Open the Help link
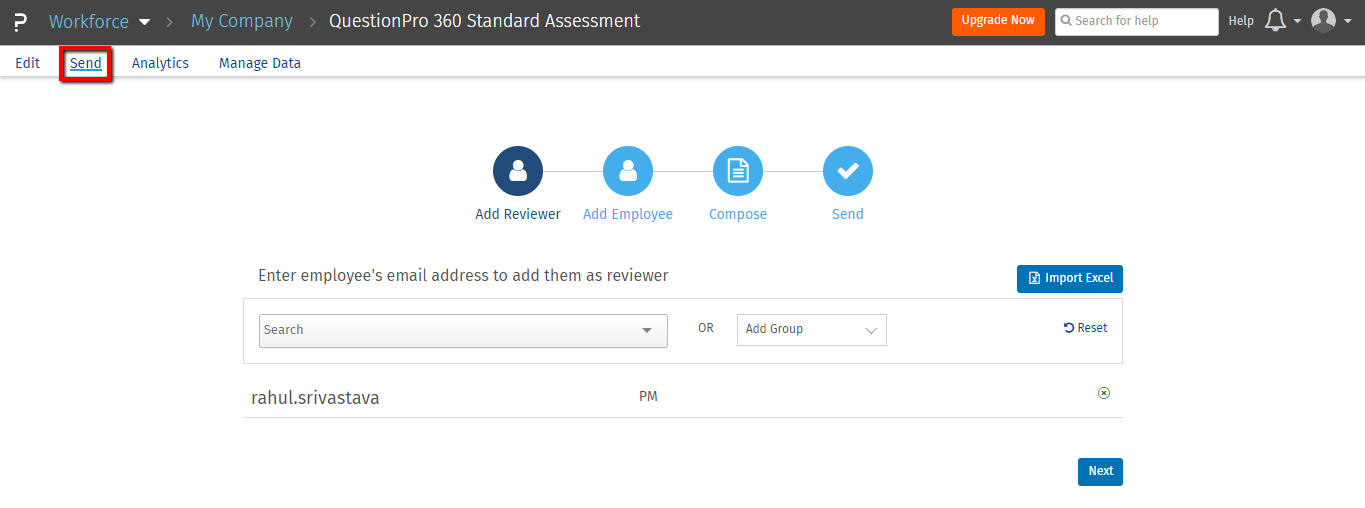 tap(1241, 21)
